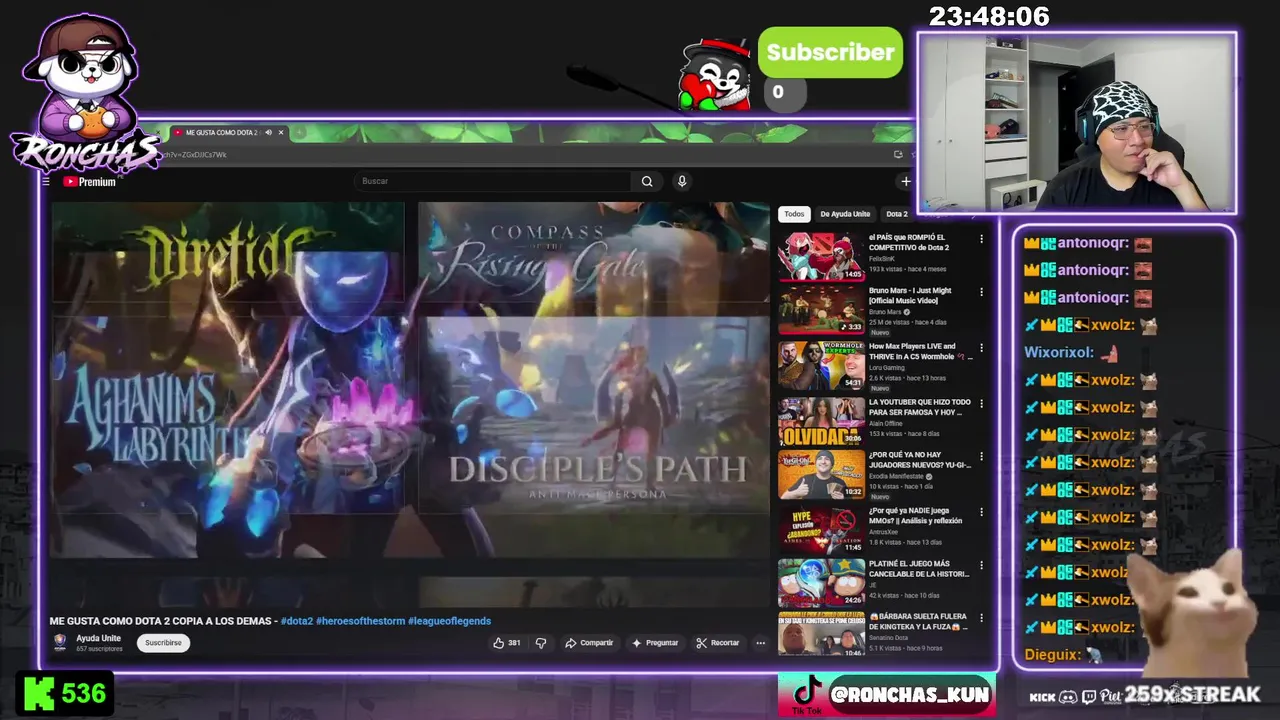Click the Compartir share button
1280x720 pixels.
(589, 643)
